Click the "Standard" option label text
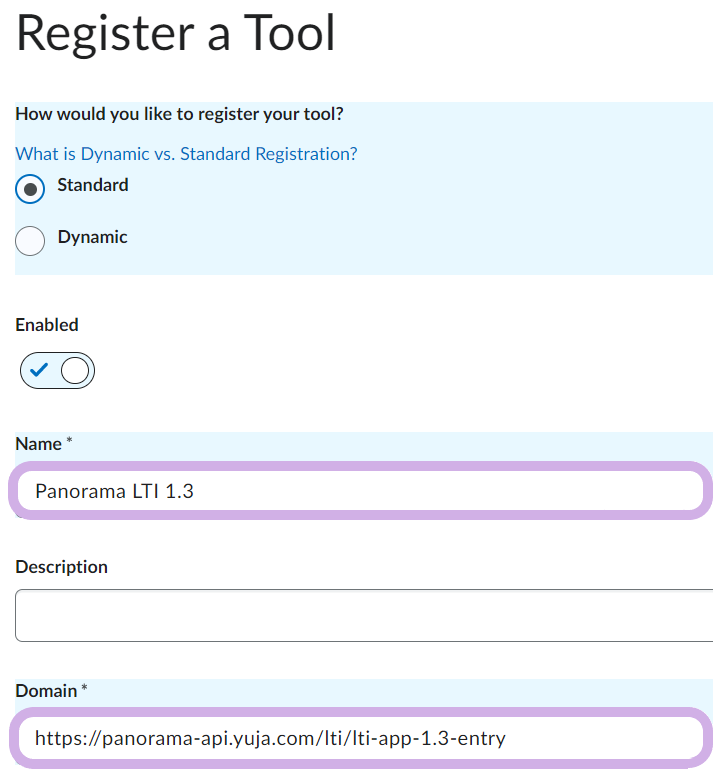 coord(93,185)
